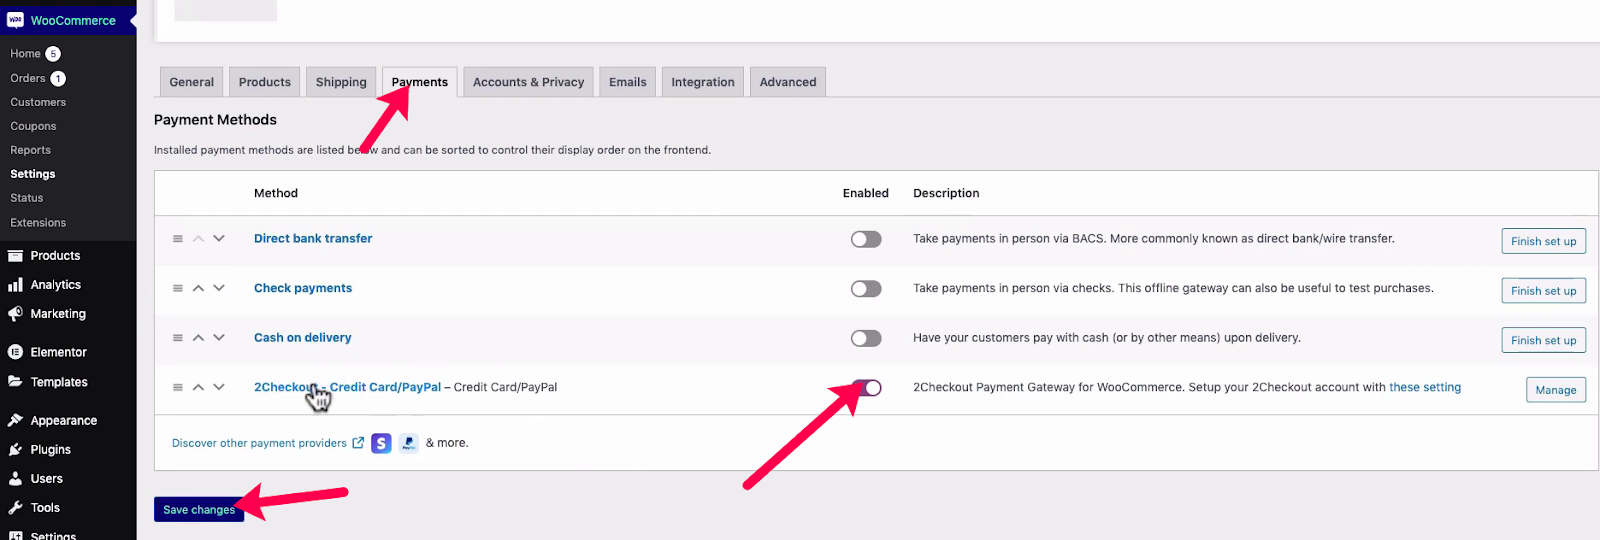Image resolution: width=1600 pixels, height=540 pixels.
Task: Open the Cash on delivery link
Action: click(x=302, y=338)
